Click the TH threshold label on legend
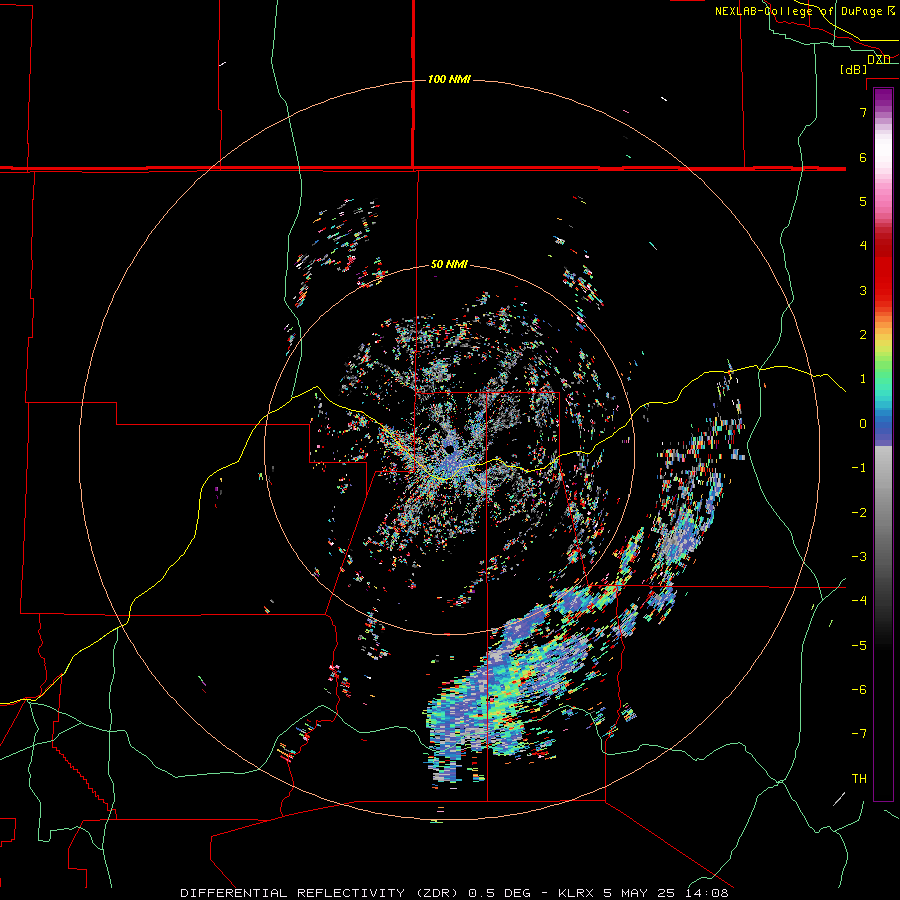 tap(859, 778)
